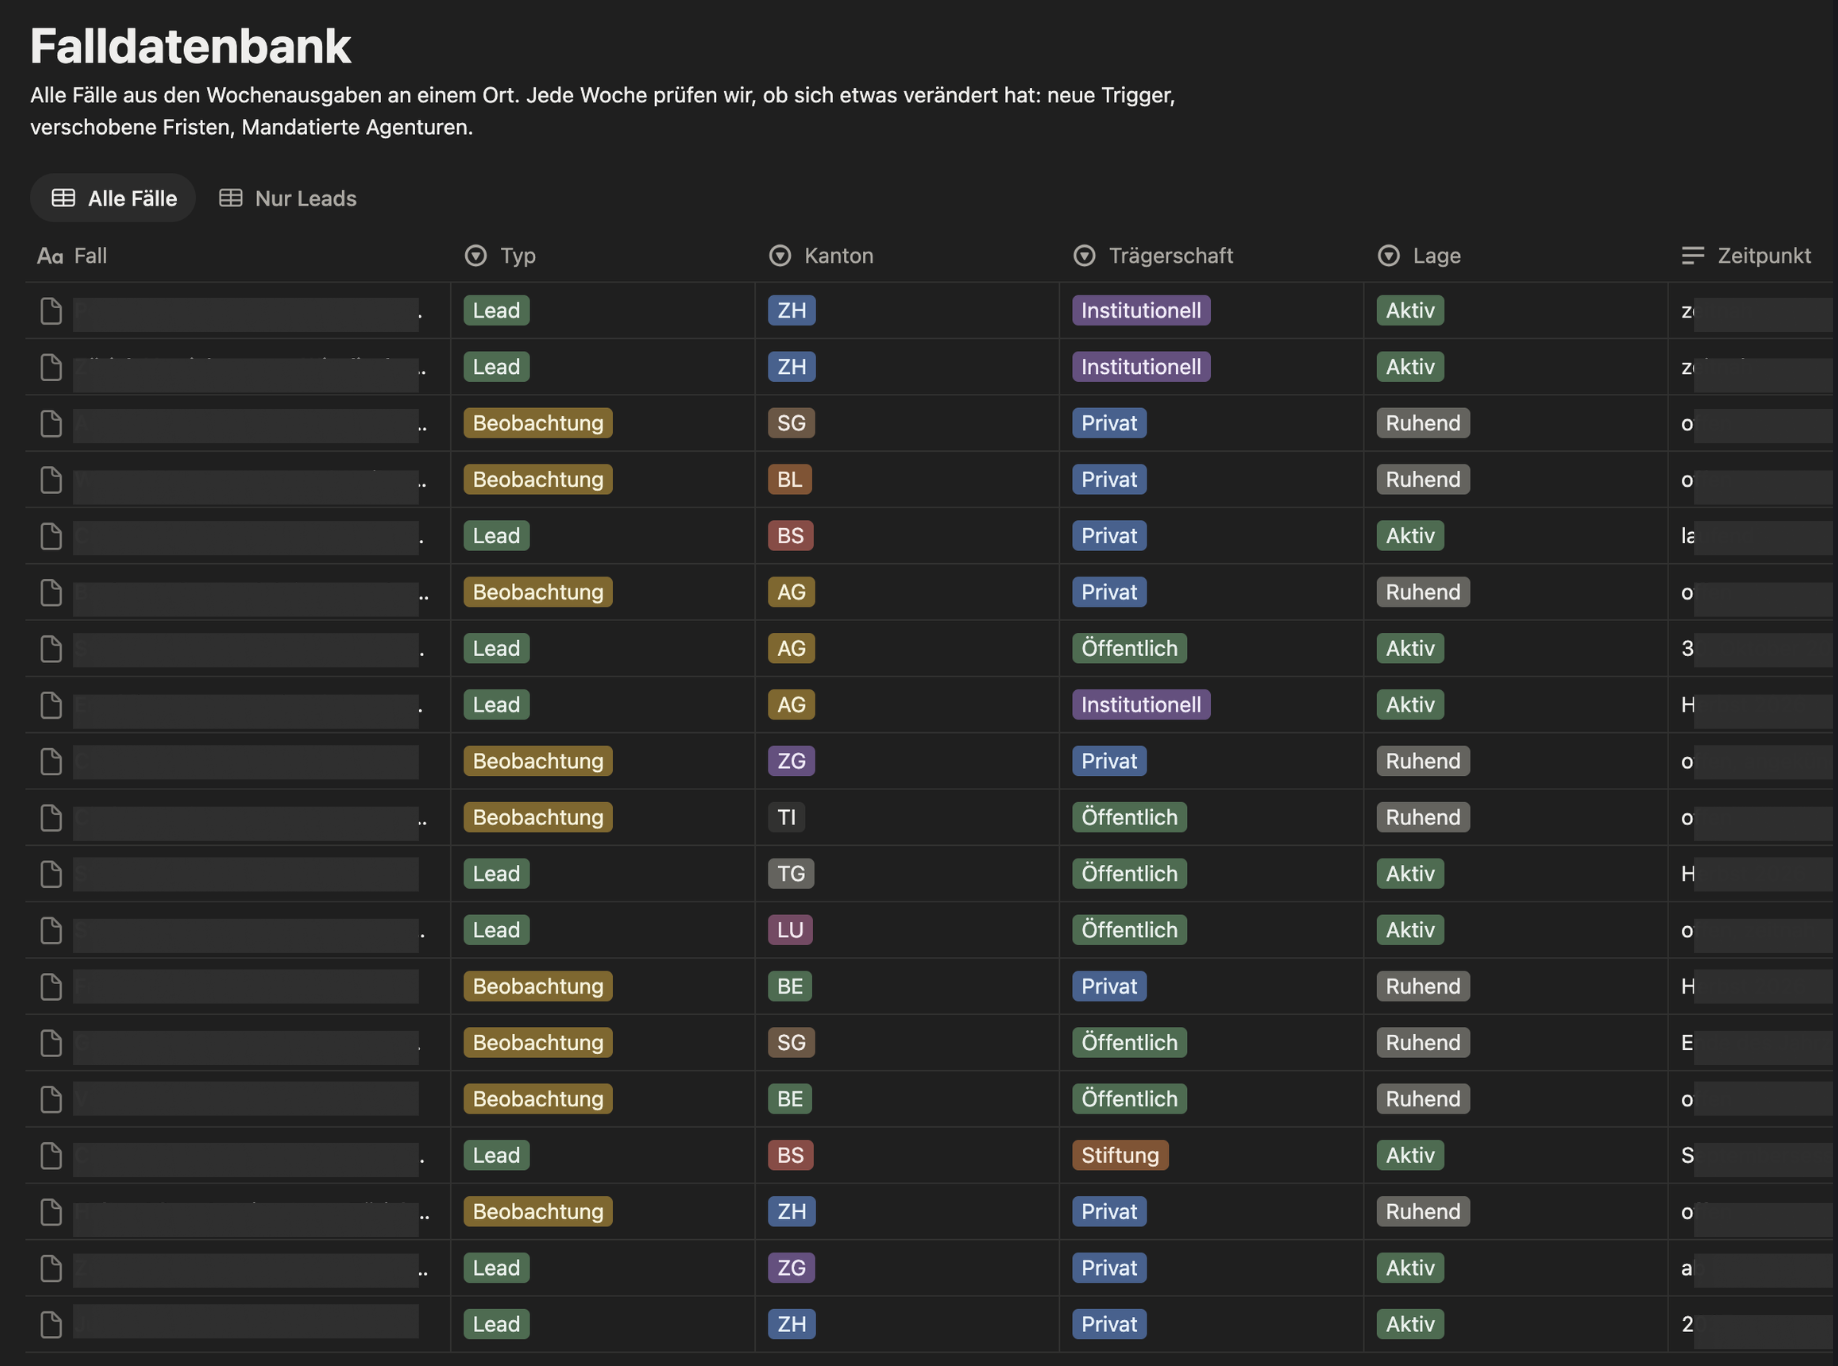Click page icon of the ZG Beobachtung row

[x=51, y=761]
